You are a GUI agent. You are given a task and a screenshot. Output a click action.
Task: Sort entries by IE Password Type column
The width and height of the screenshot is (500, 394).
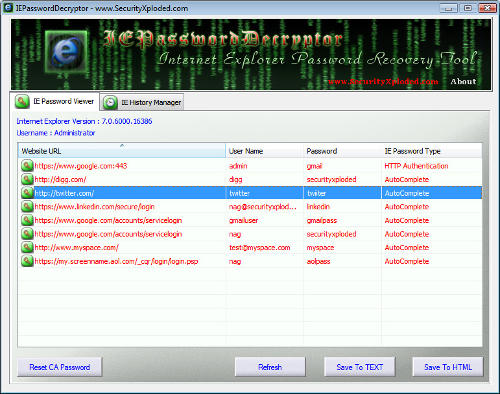coord(432,151)
